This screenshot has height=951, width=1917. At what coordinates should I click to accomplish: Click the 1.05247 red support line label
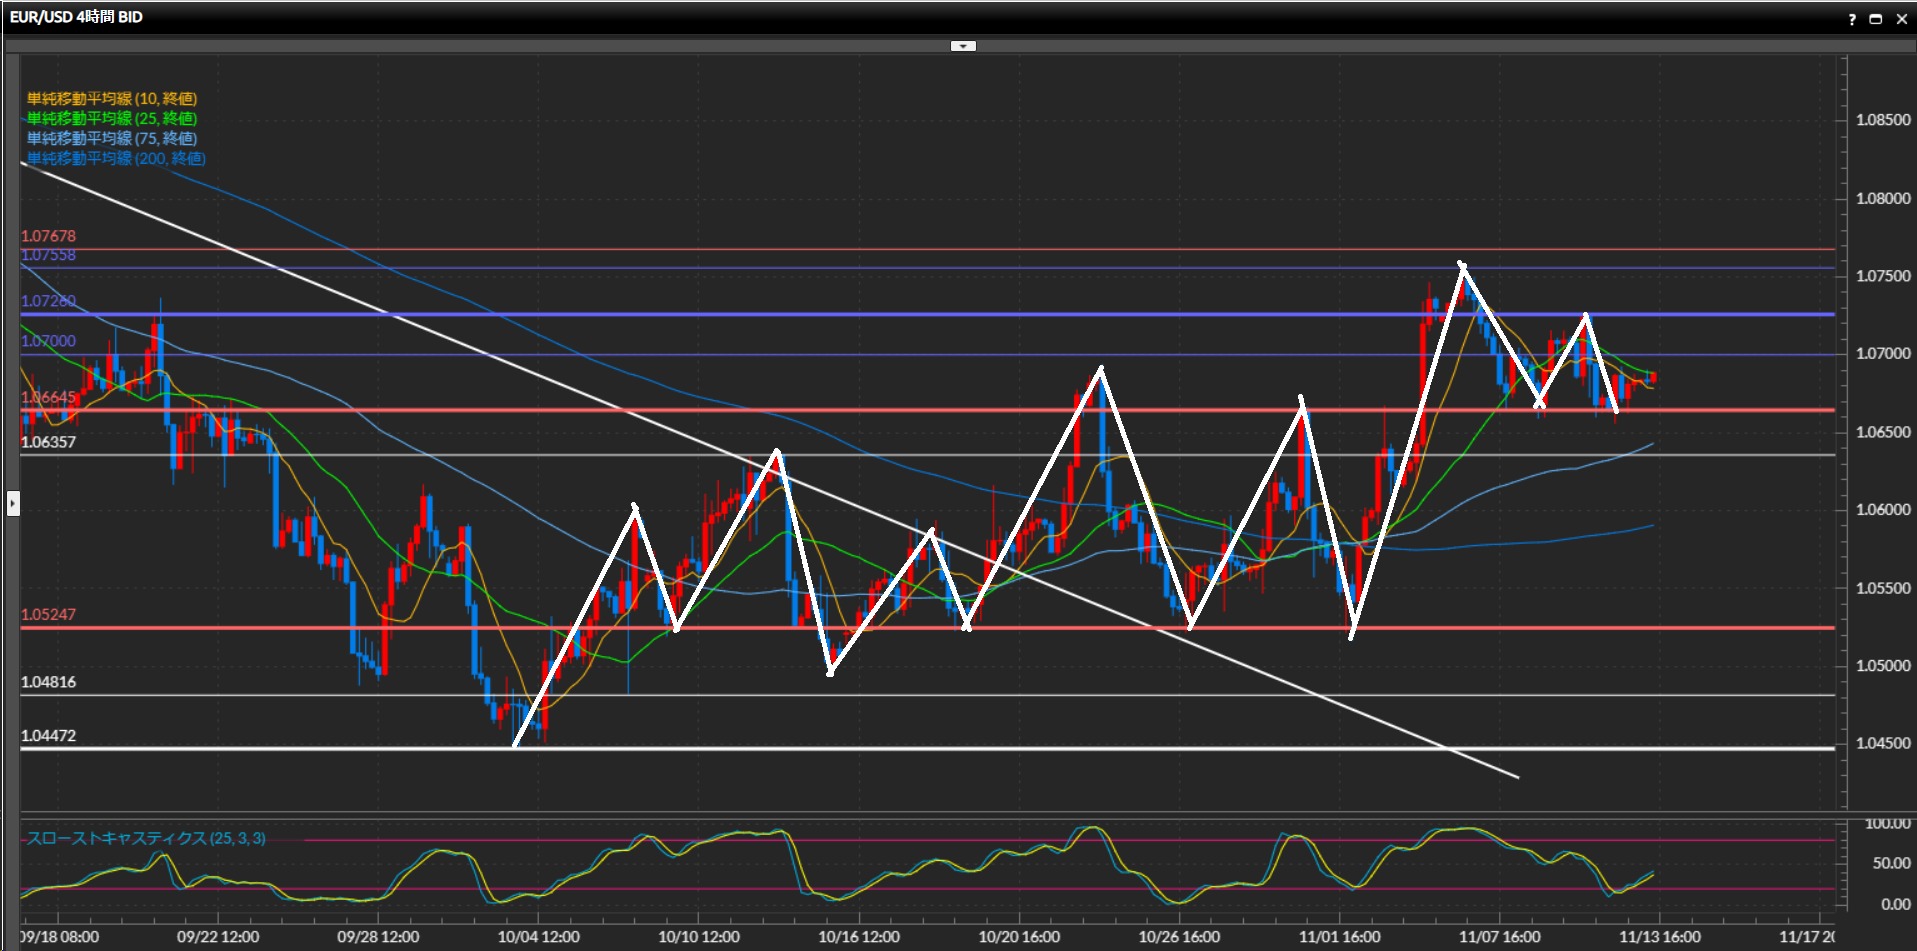[x=48, y=614]
